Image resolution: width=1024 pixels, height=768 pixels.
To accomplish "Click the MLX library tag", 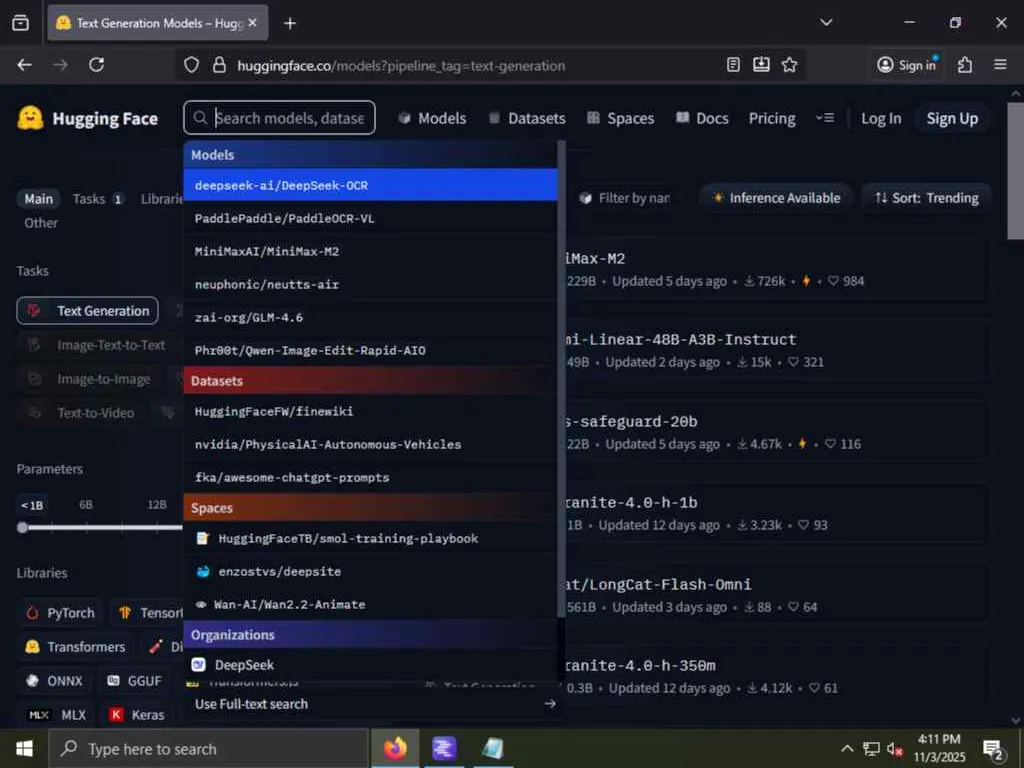I will [57, 714].
